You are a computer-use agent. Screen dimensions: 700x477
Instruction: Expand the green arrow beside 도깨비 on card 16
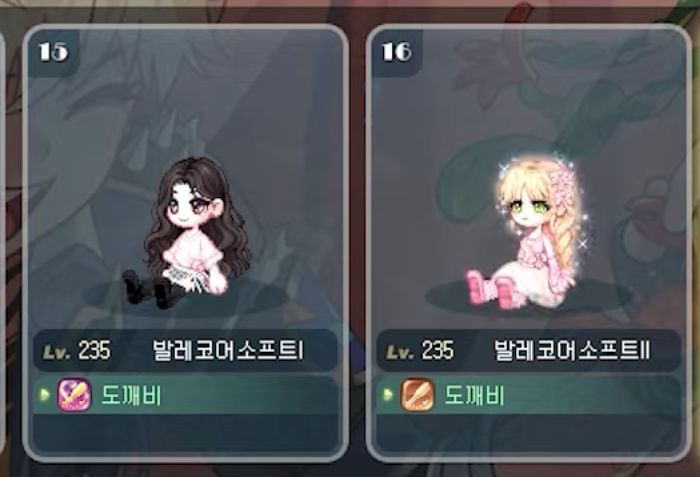388,395
